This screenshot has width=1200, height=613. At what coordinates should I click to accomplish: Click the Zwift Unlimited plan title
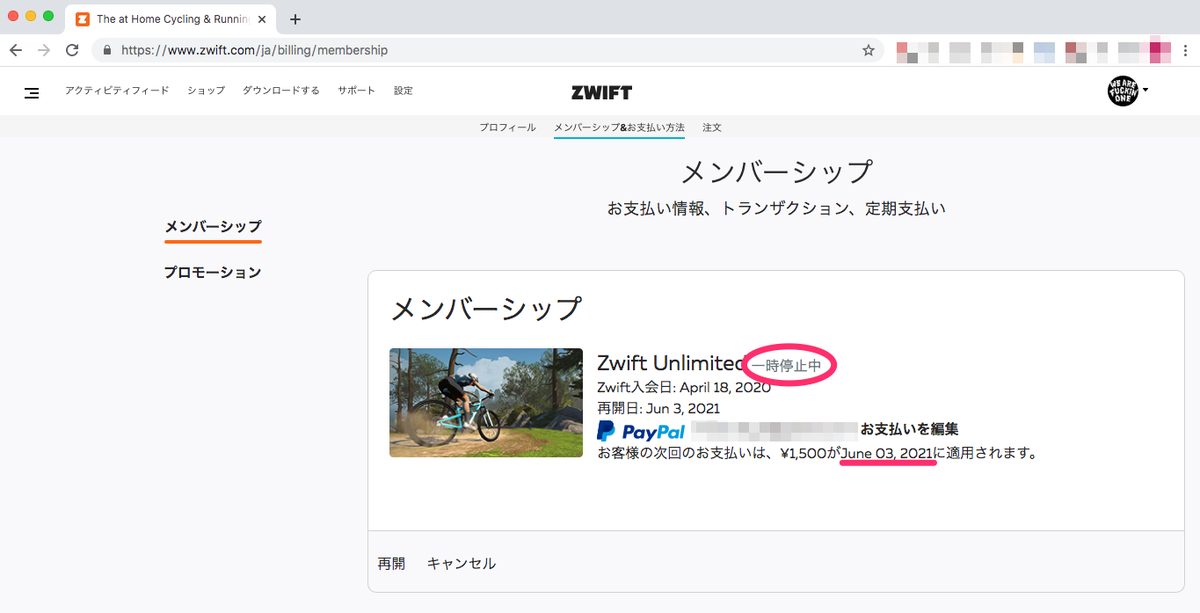671,363
